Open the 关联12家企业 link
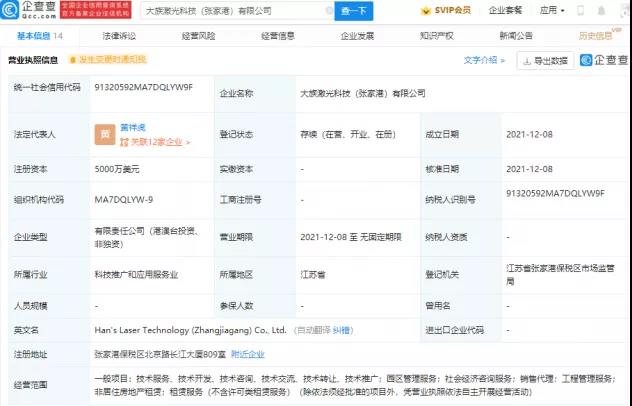Viewport: 632px width, 406px height. click(155, 142)
